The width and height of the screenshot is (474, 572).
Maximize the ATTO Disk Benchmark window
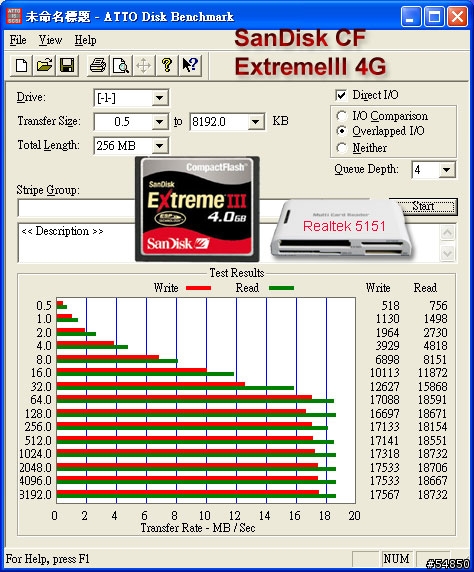pyautogui.click(x=434, y=16)
